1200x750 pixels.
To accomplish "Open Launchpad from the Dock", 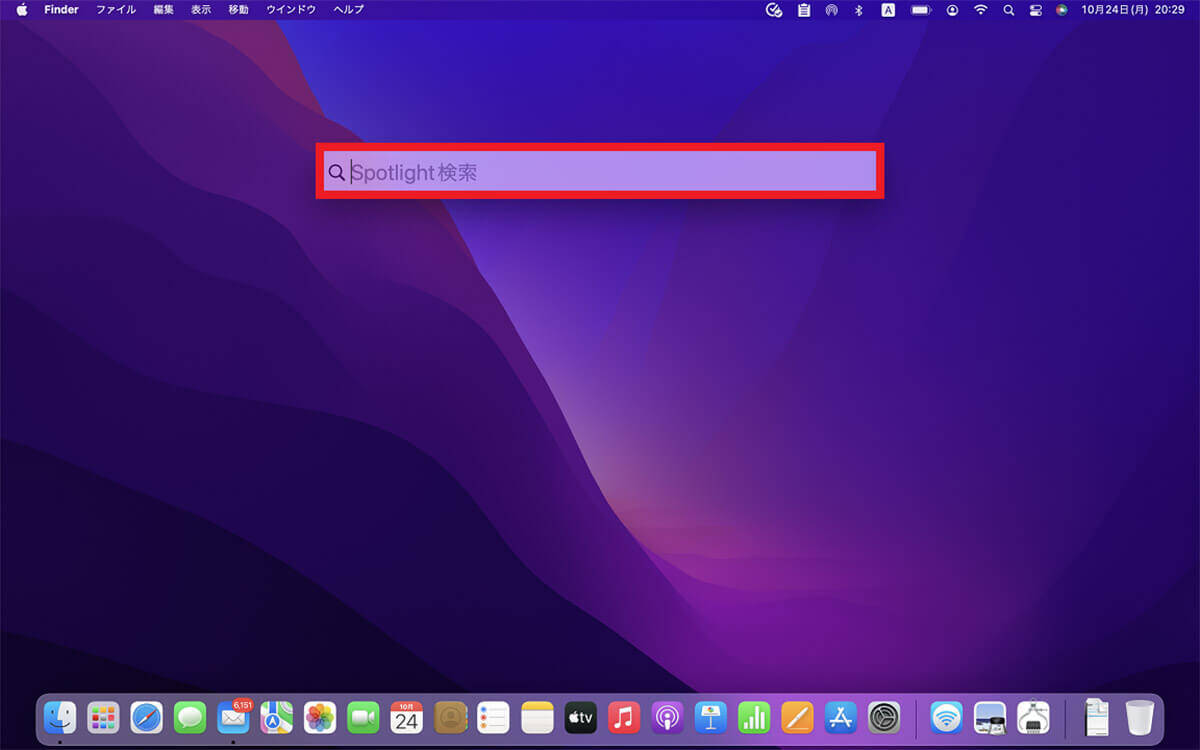I will 103,717.
